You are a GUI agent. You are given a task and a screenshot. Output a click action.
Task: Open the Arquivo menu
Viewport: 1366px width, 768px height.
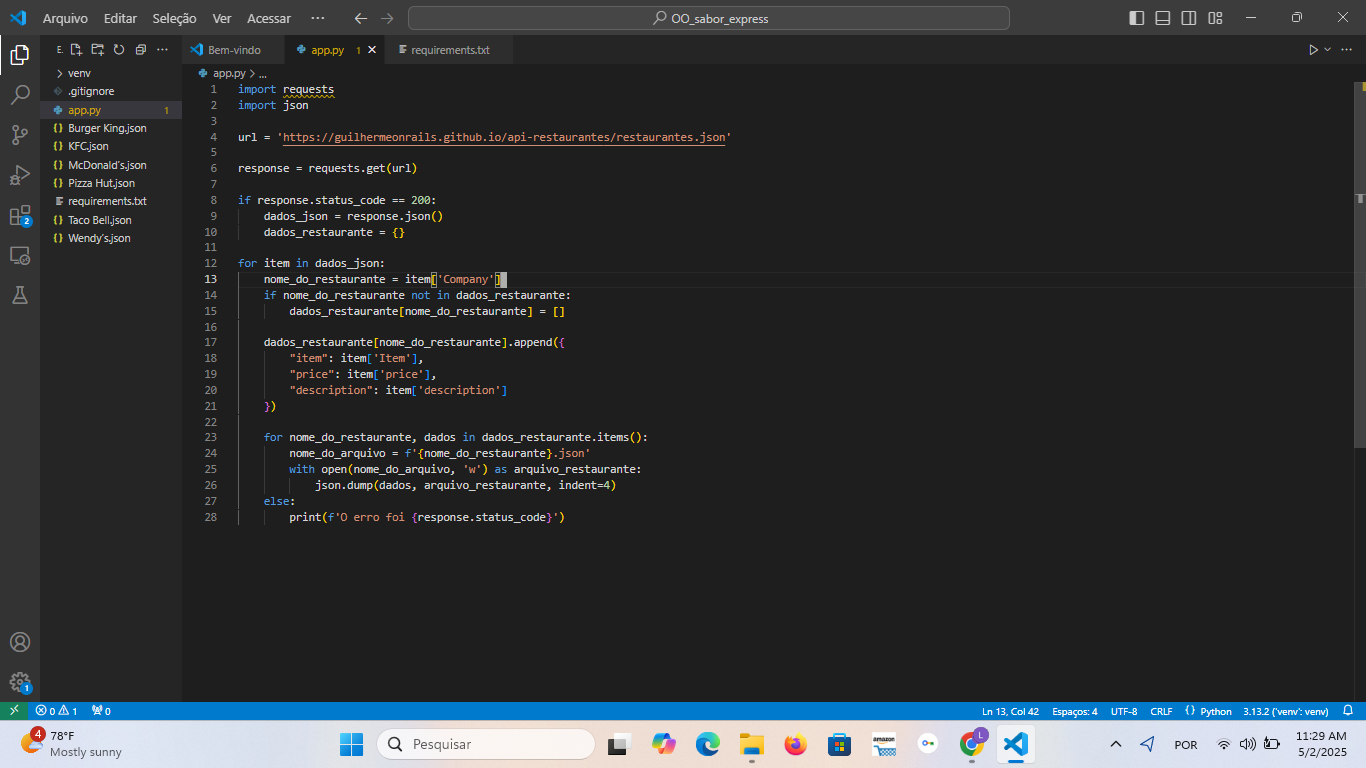(x=65, y=18)
